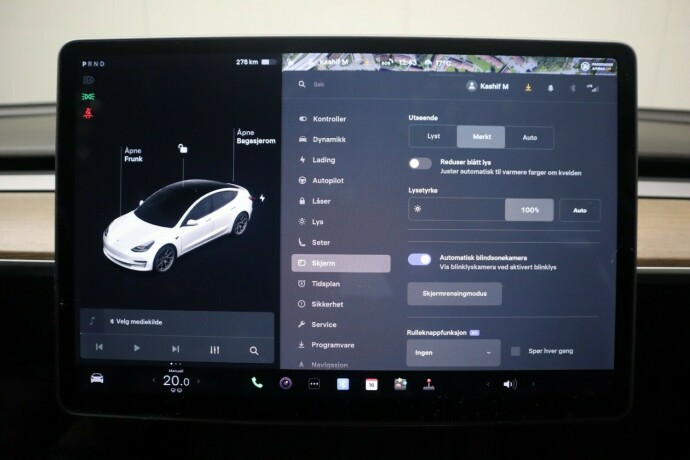Open the calendar app icon
The image size is (690, 460).
[371, 385]
